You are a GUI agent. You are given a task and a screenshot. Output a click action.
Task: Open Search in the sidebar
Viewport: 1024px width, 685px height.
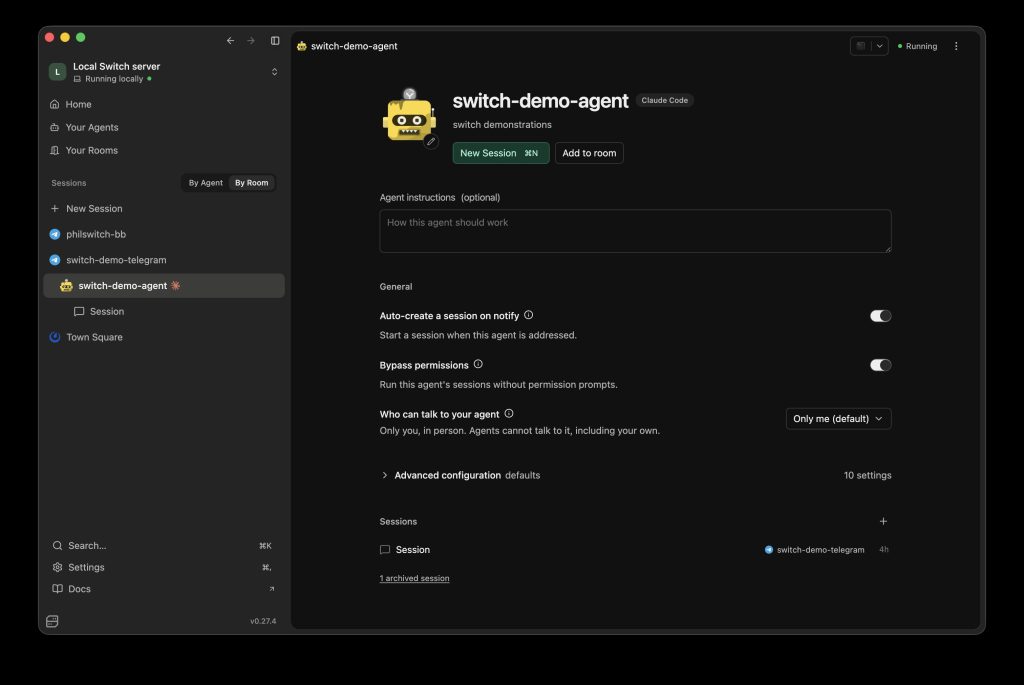[x=164, y=545]
